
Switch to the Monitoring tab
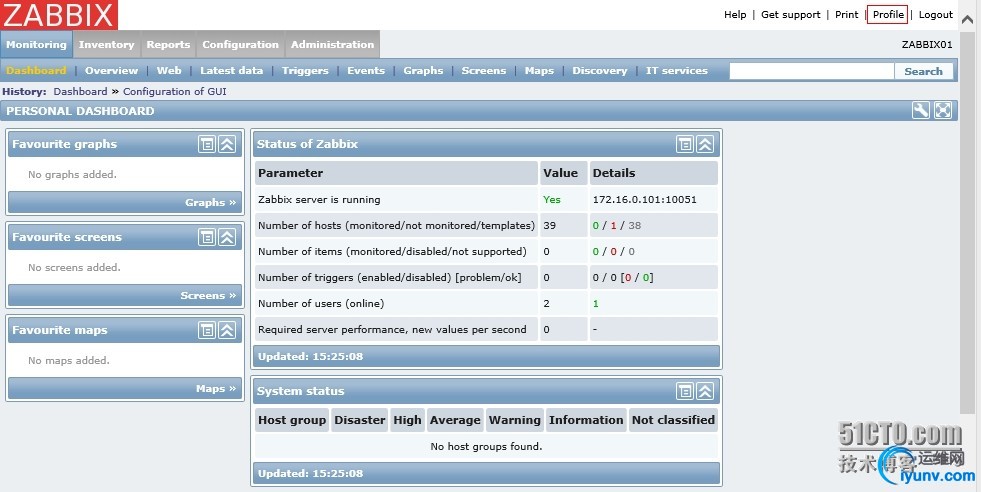point(36,44)
